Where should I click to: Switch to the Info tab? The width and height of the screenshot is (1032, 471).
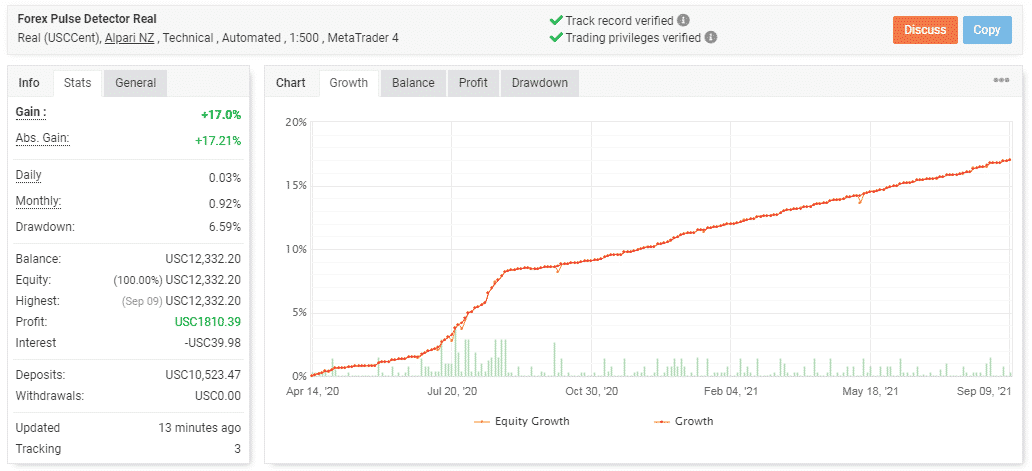pyautogui.click(x=29, y=83)
